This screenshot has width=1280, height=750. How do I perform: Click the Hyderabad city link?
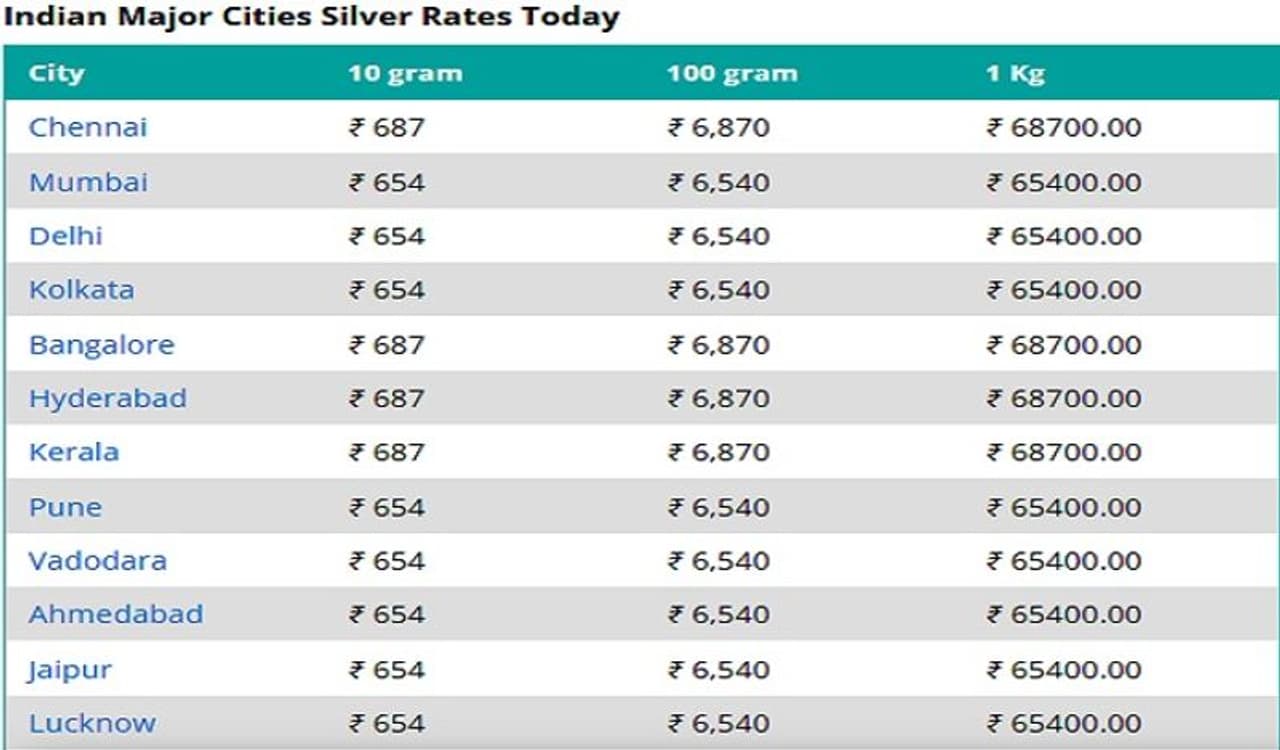pos(107,398)
